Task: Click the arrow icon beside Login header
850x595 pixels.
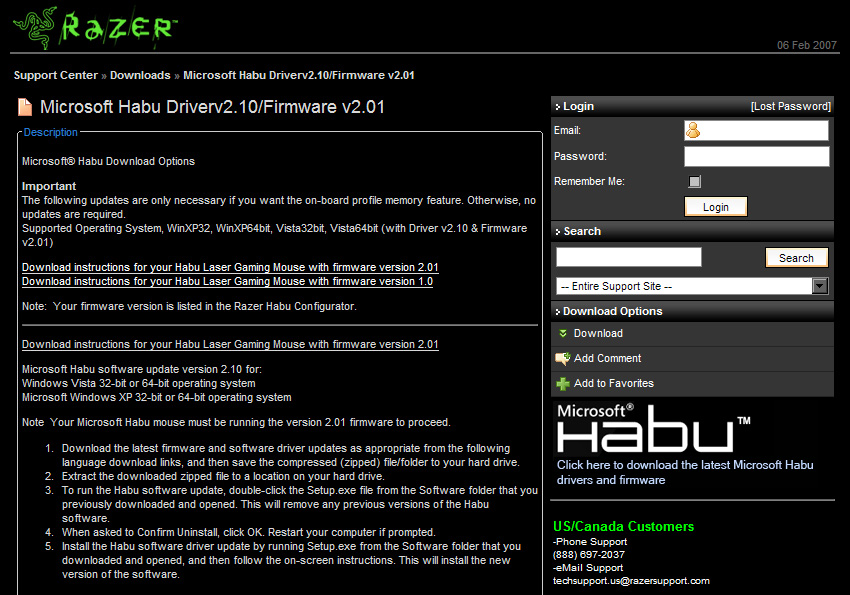Action: click(x=557, y=107)
